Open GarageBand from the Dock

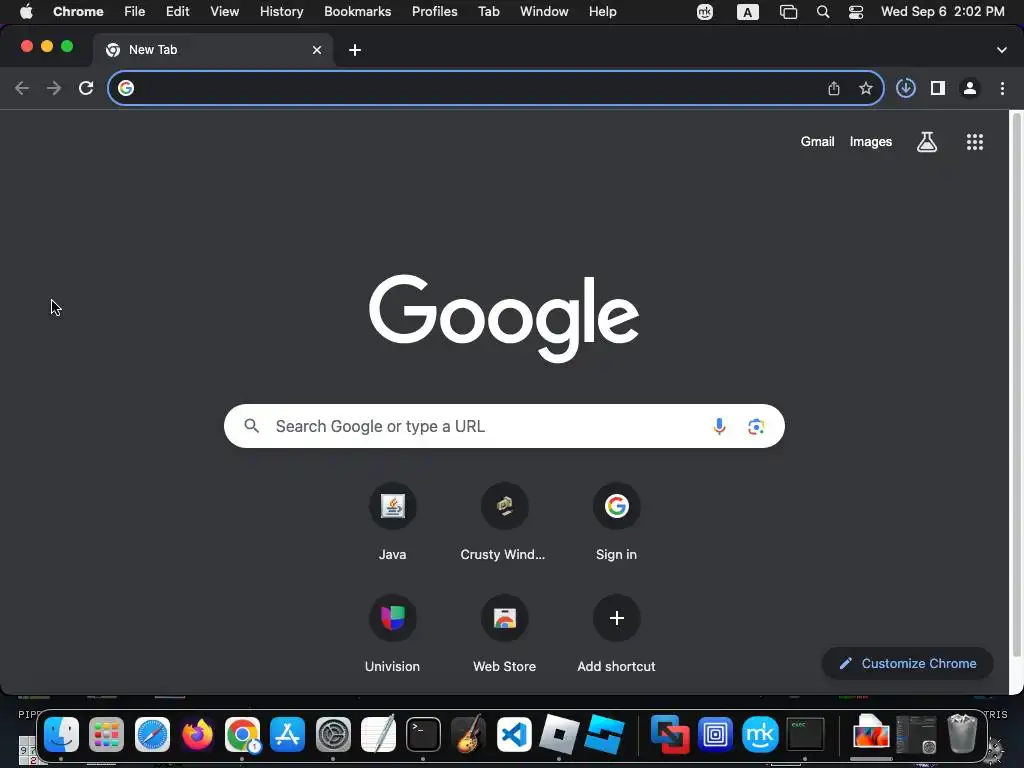[x=468, y=735]
